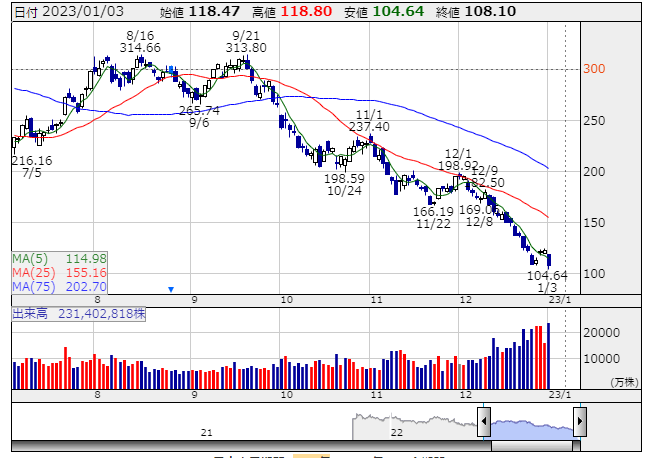Image resolution: width=648 pixels, height=458 pixels.
Task: Click the 9/21 peak label 313.80
Action: click(246, 47)
